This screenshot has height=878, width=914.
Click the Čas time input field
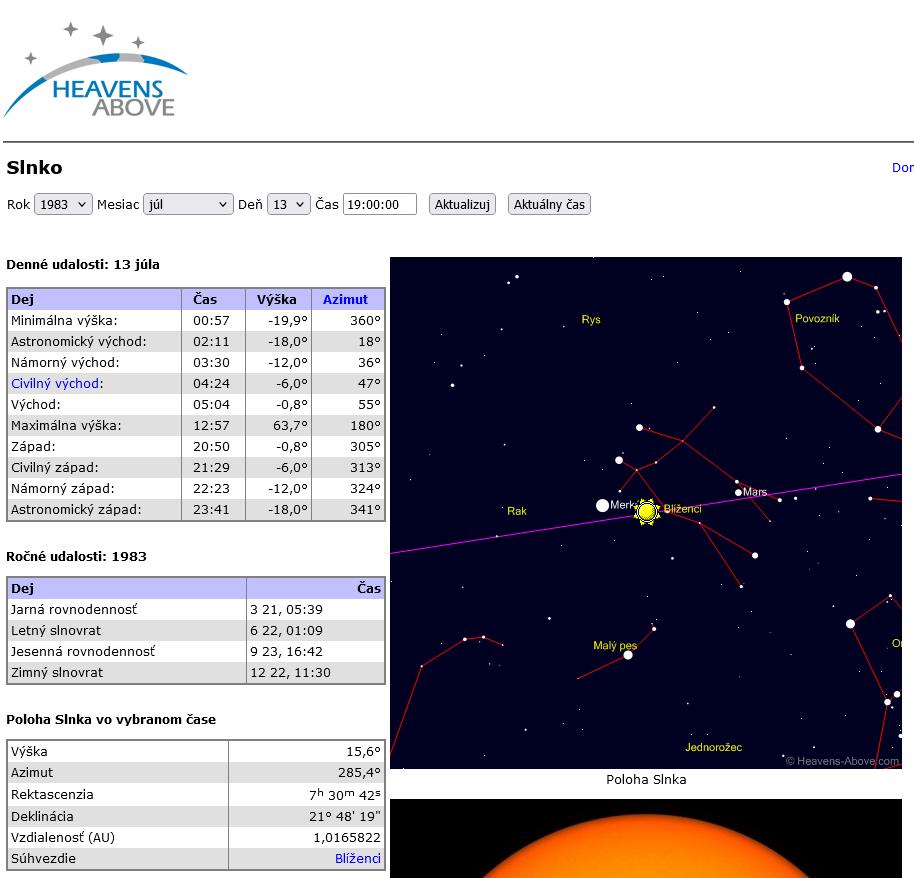click(379, 205)
